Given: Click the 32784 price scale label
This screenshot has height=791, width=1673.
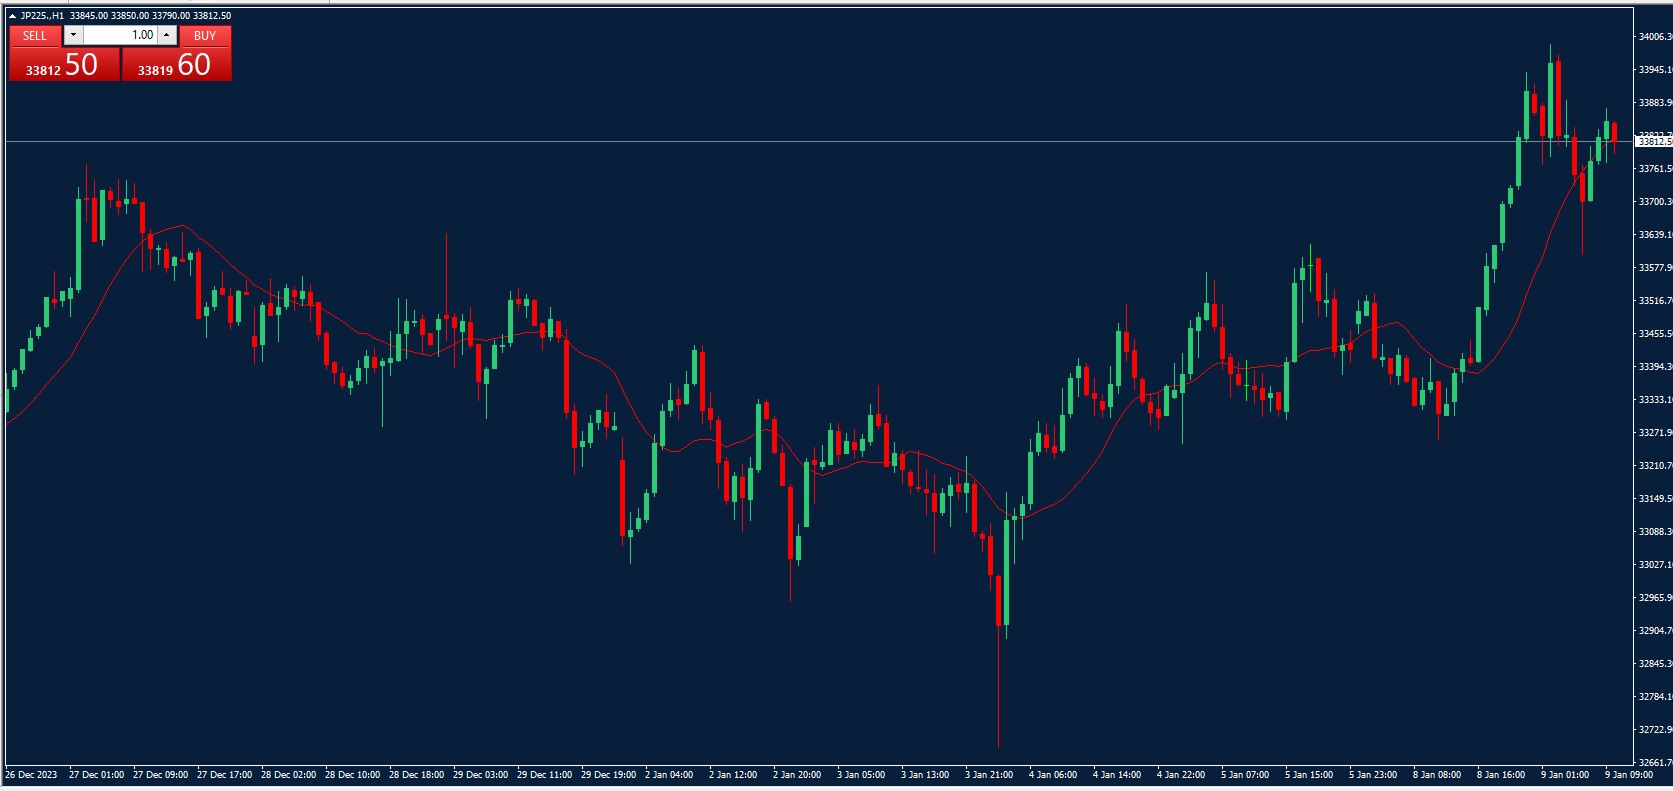Looking at the screenshot, I should click(x=1655, y=697).
